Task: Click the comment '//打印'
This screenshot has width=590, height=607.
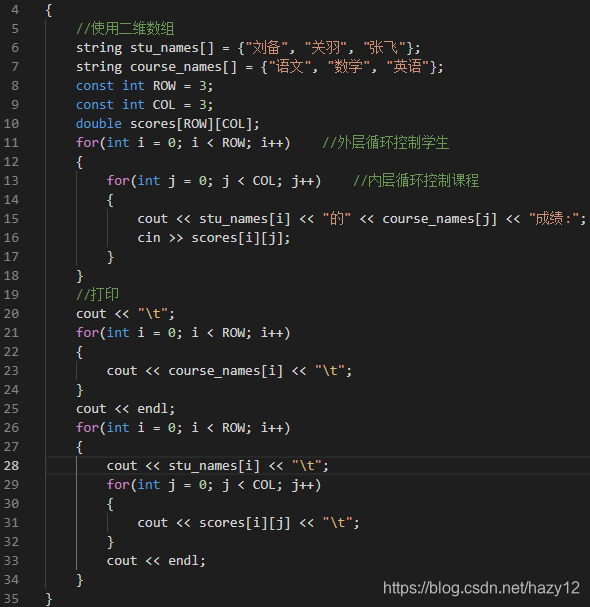Action: coord(98,295)
